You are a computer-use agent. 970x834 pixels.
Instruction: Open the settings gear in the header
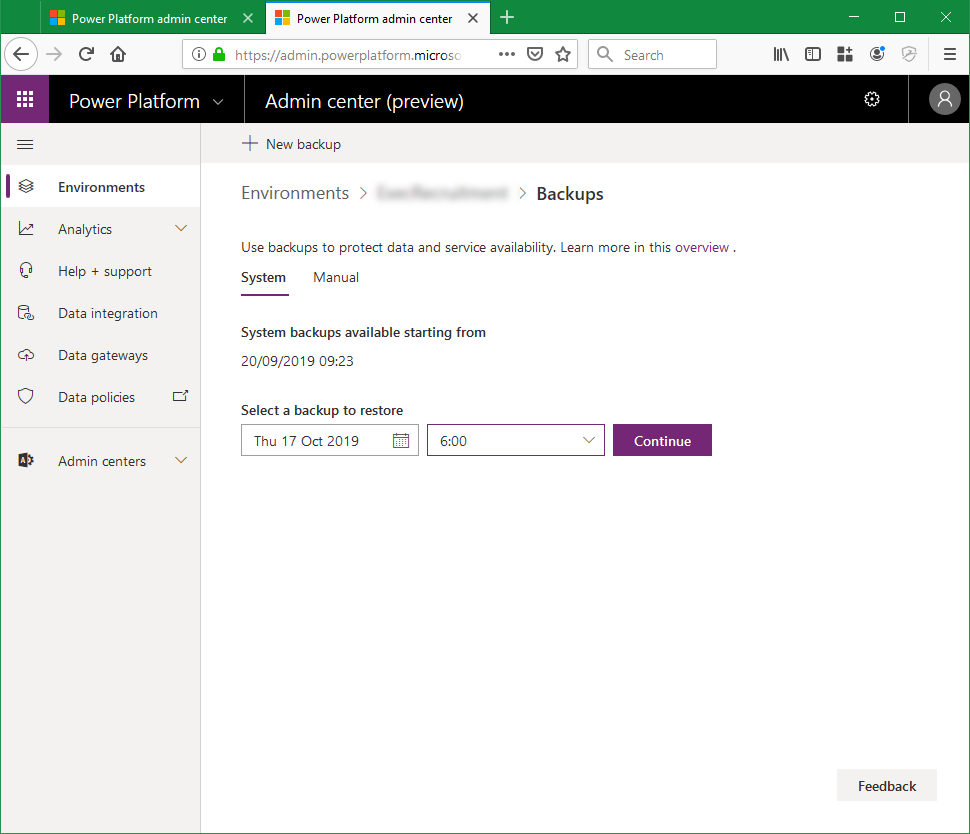pos(871,99)
